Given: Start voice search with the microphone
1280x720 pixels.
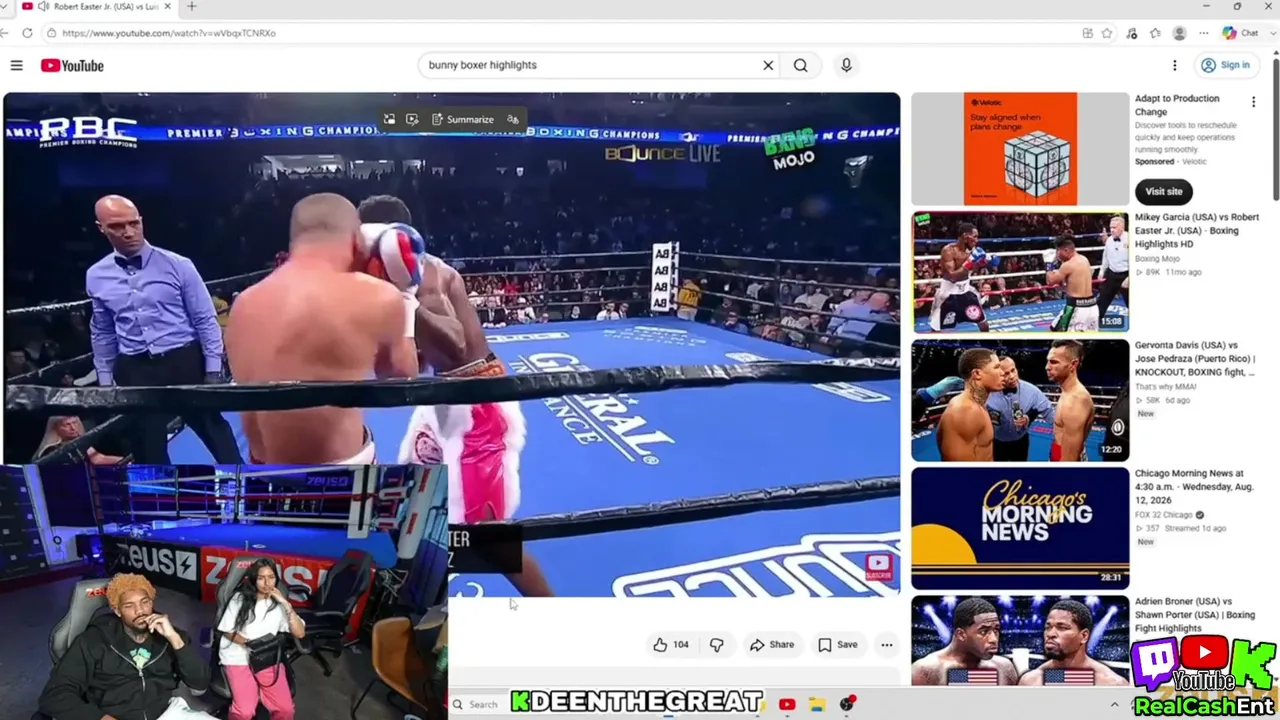Looking at the screenshot, I should [x=846, y=65].
